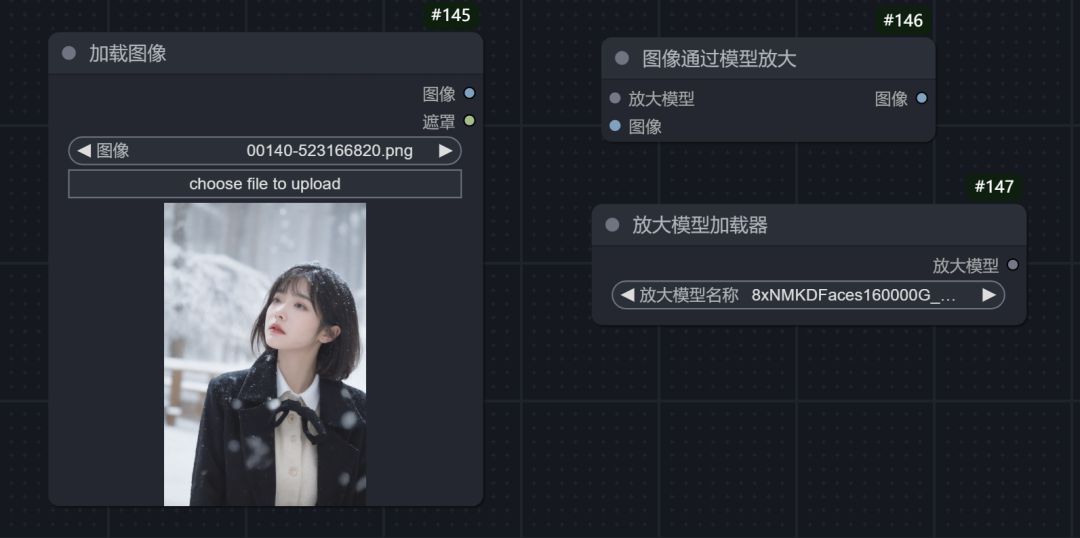Collapse the 加载图像 node via its title dot
The height and width of the screenshot is (538, 1080).
click(69, 53)
